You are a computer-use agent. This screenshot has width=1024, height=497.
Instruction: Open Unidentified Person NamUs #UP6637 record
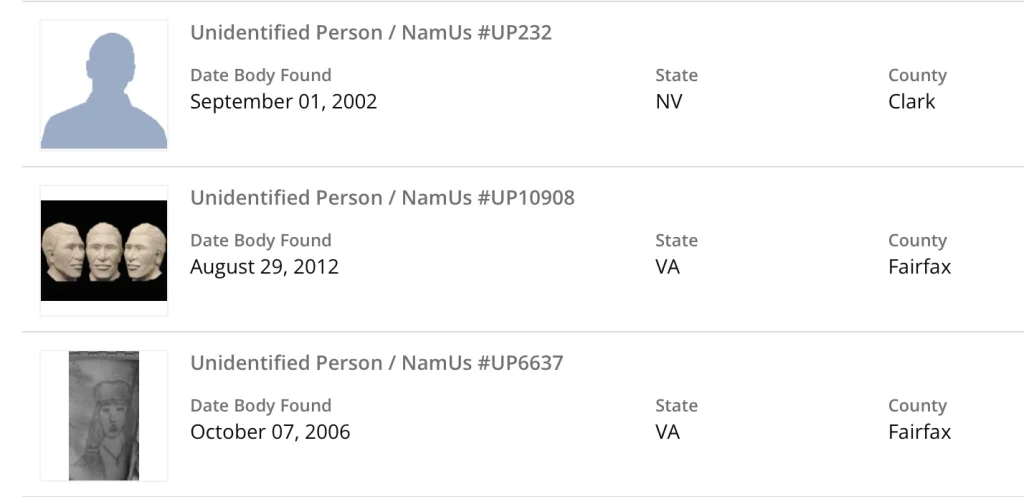click(x=377, y=363)
